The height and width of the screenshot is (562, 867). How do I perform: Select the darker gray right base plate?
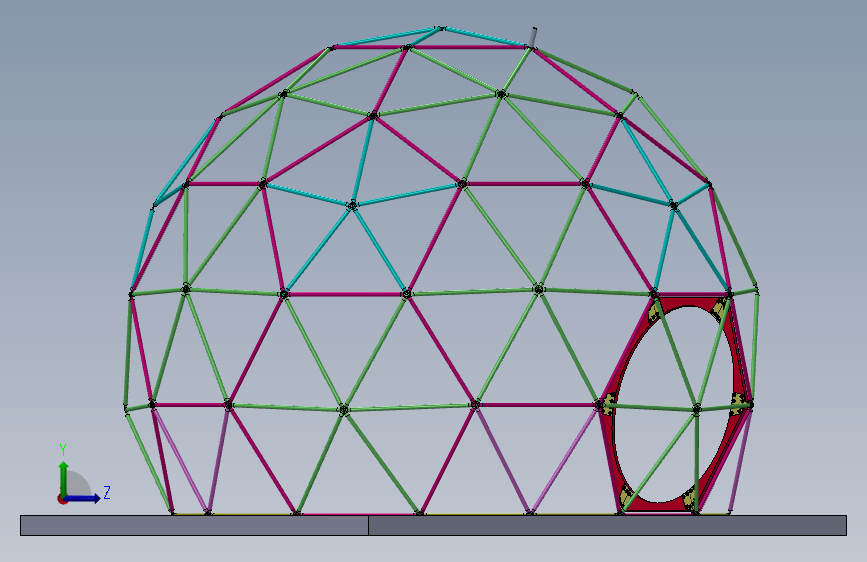607,525
